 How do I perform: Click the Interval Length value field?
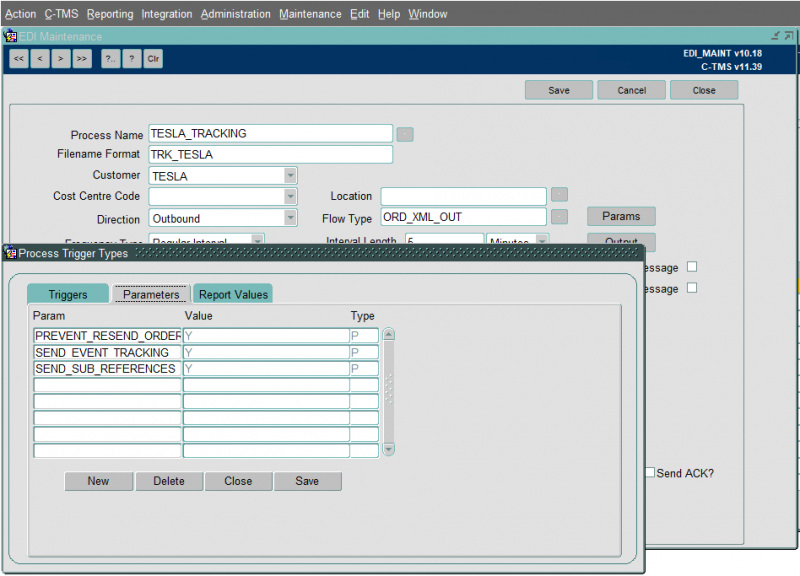(444, 239)
